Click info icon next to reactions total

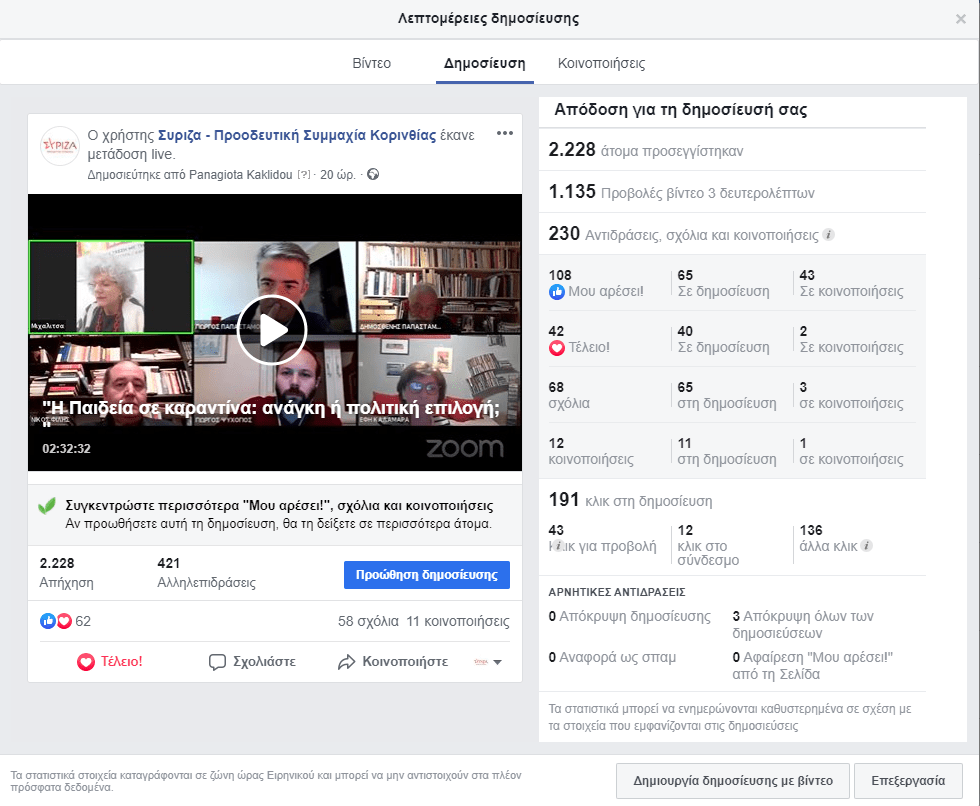[829, 236]
